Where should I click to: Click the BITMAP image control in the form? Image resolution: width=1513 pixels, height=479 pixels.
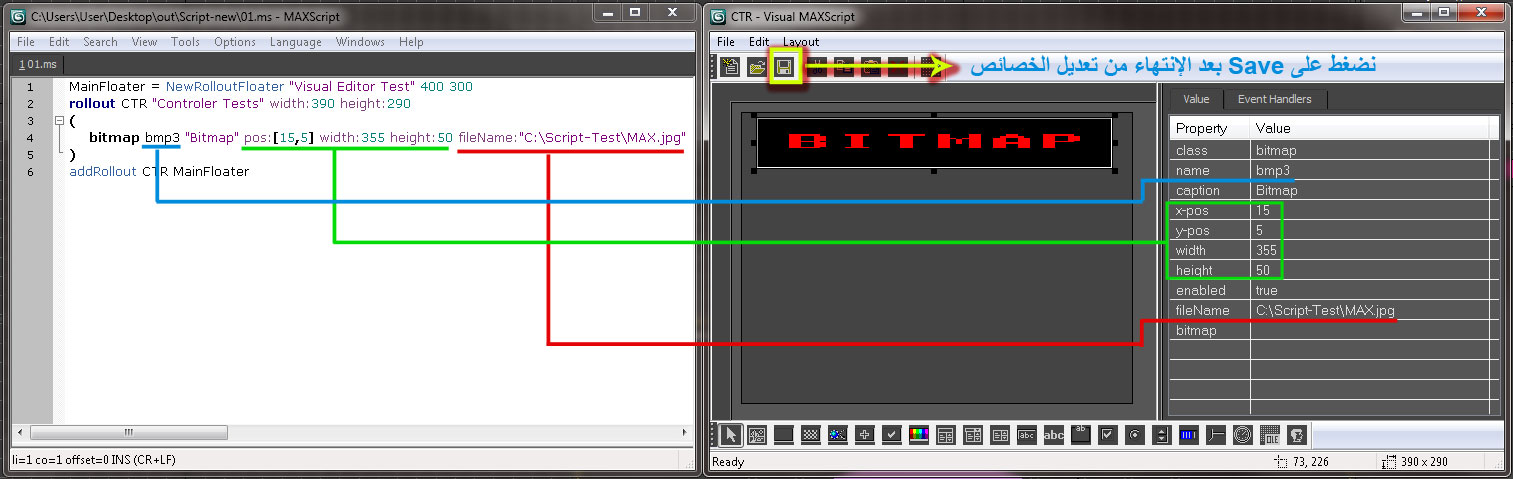[x=934, y=143]
